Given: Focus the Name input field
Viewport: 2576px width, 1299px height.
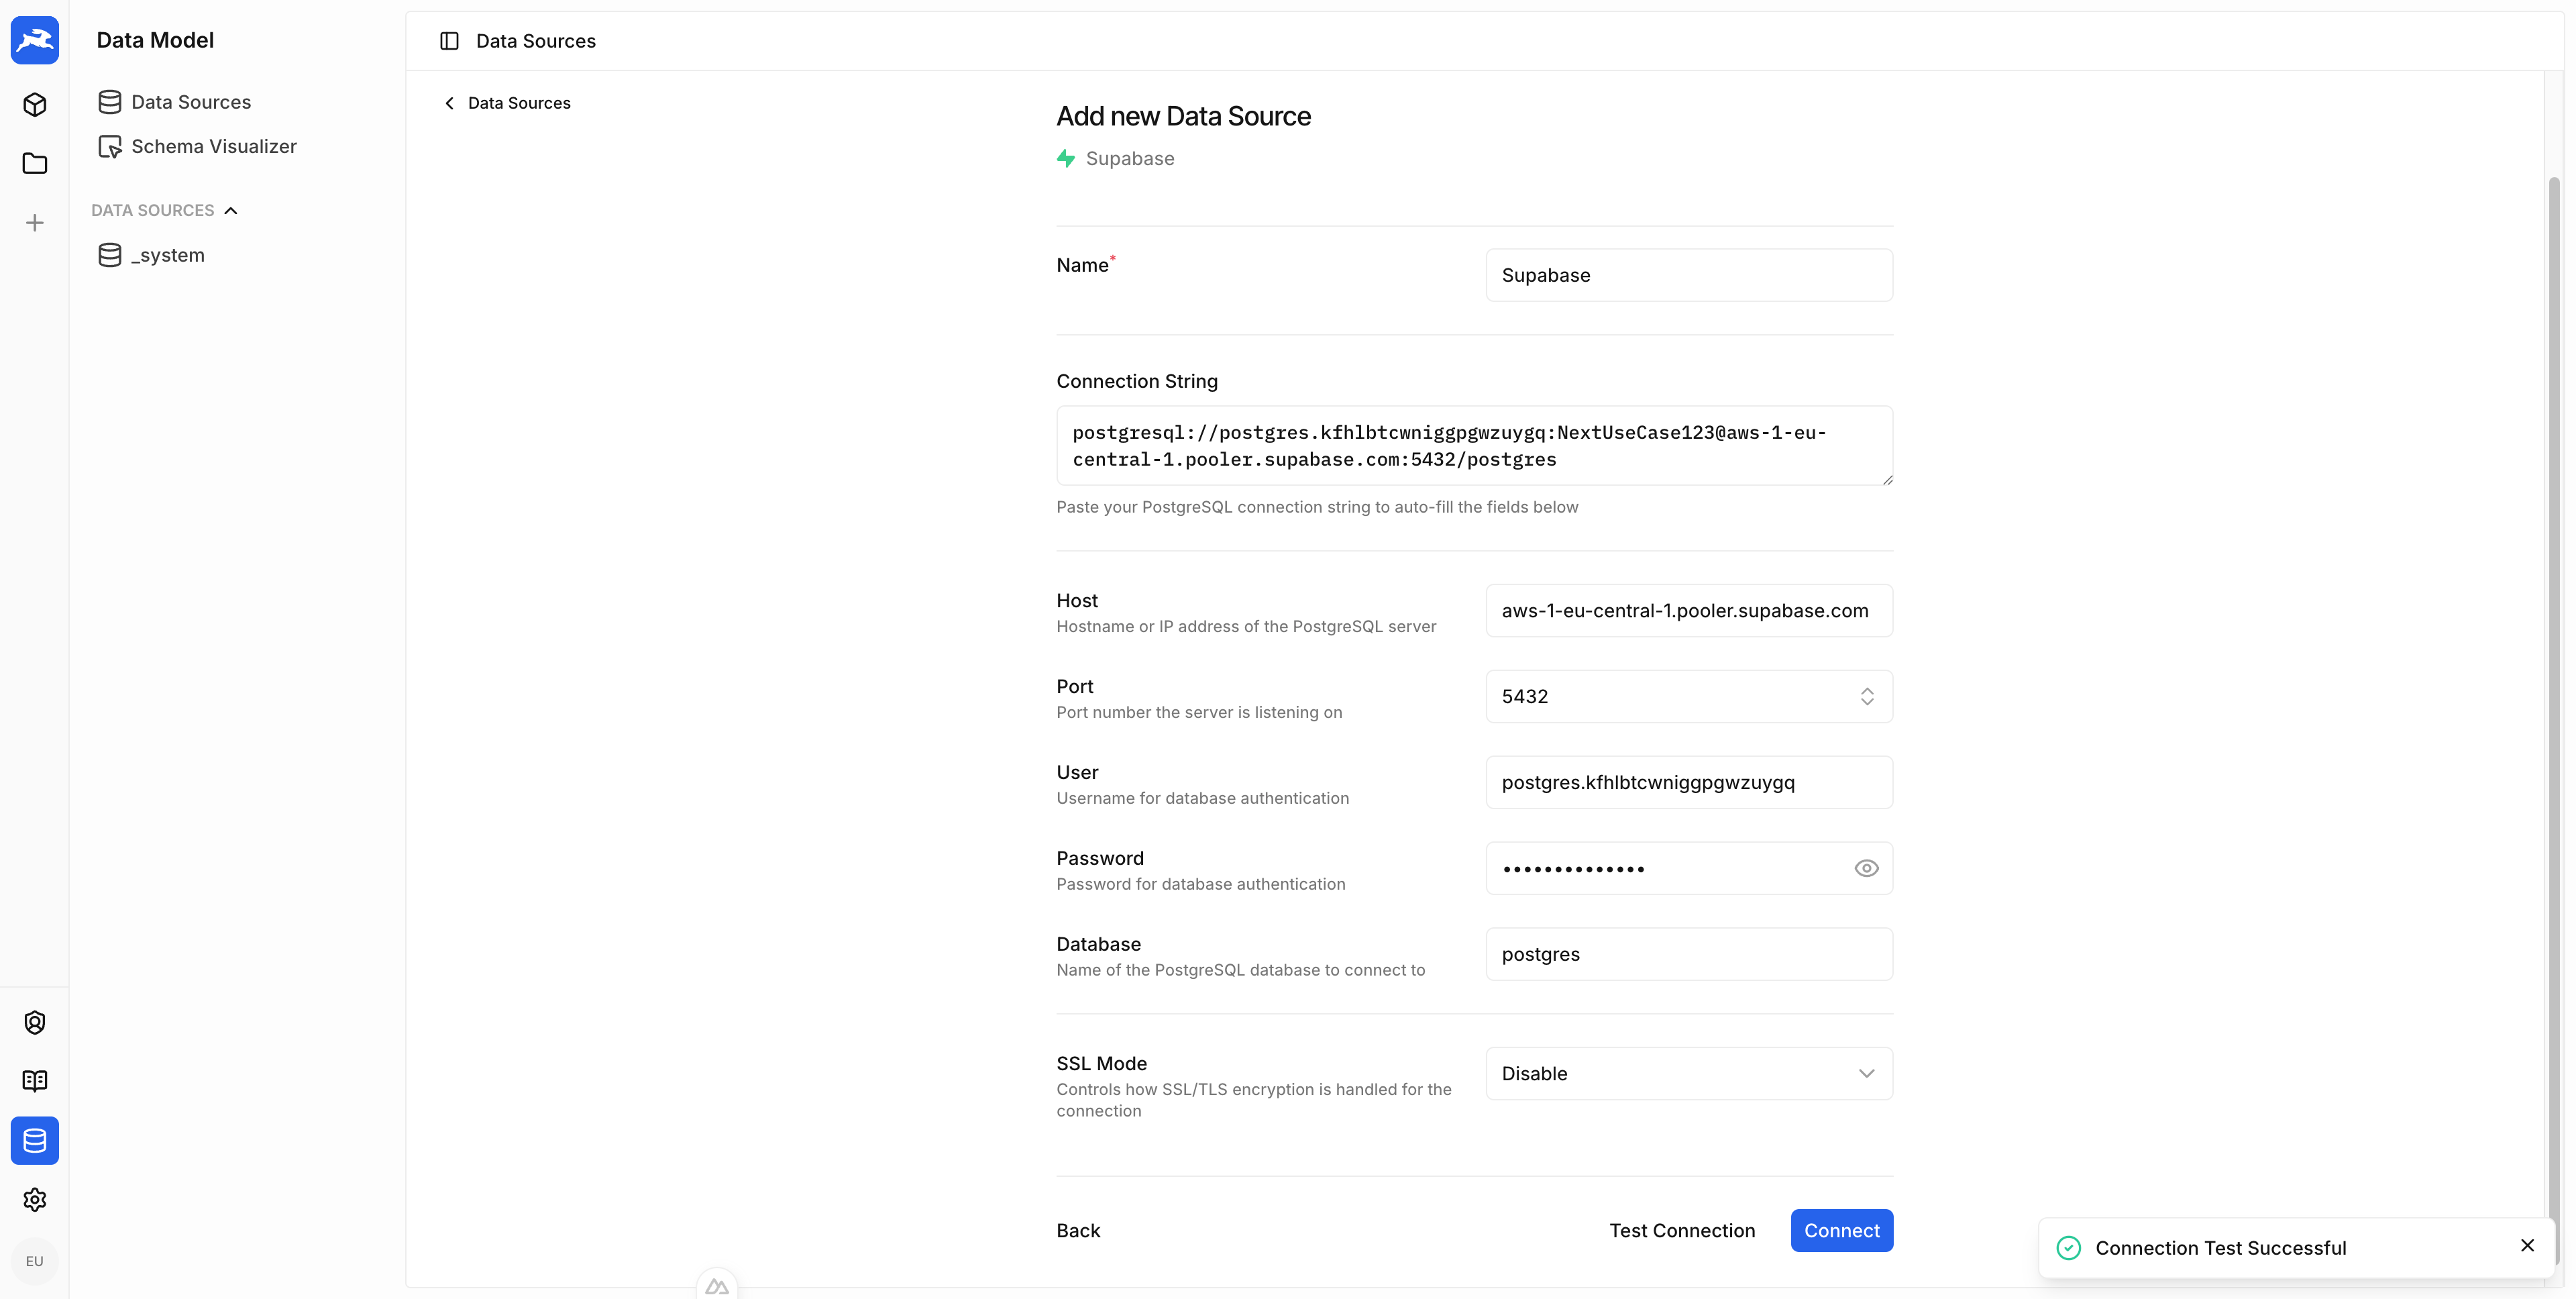Looking at the screenshot, I should coord(1689,275).
